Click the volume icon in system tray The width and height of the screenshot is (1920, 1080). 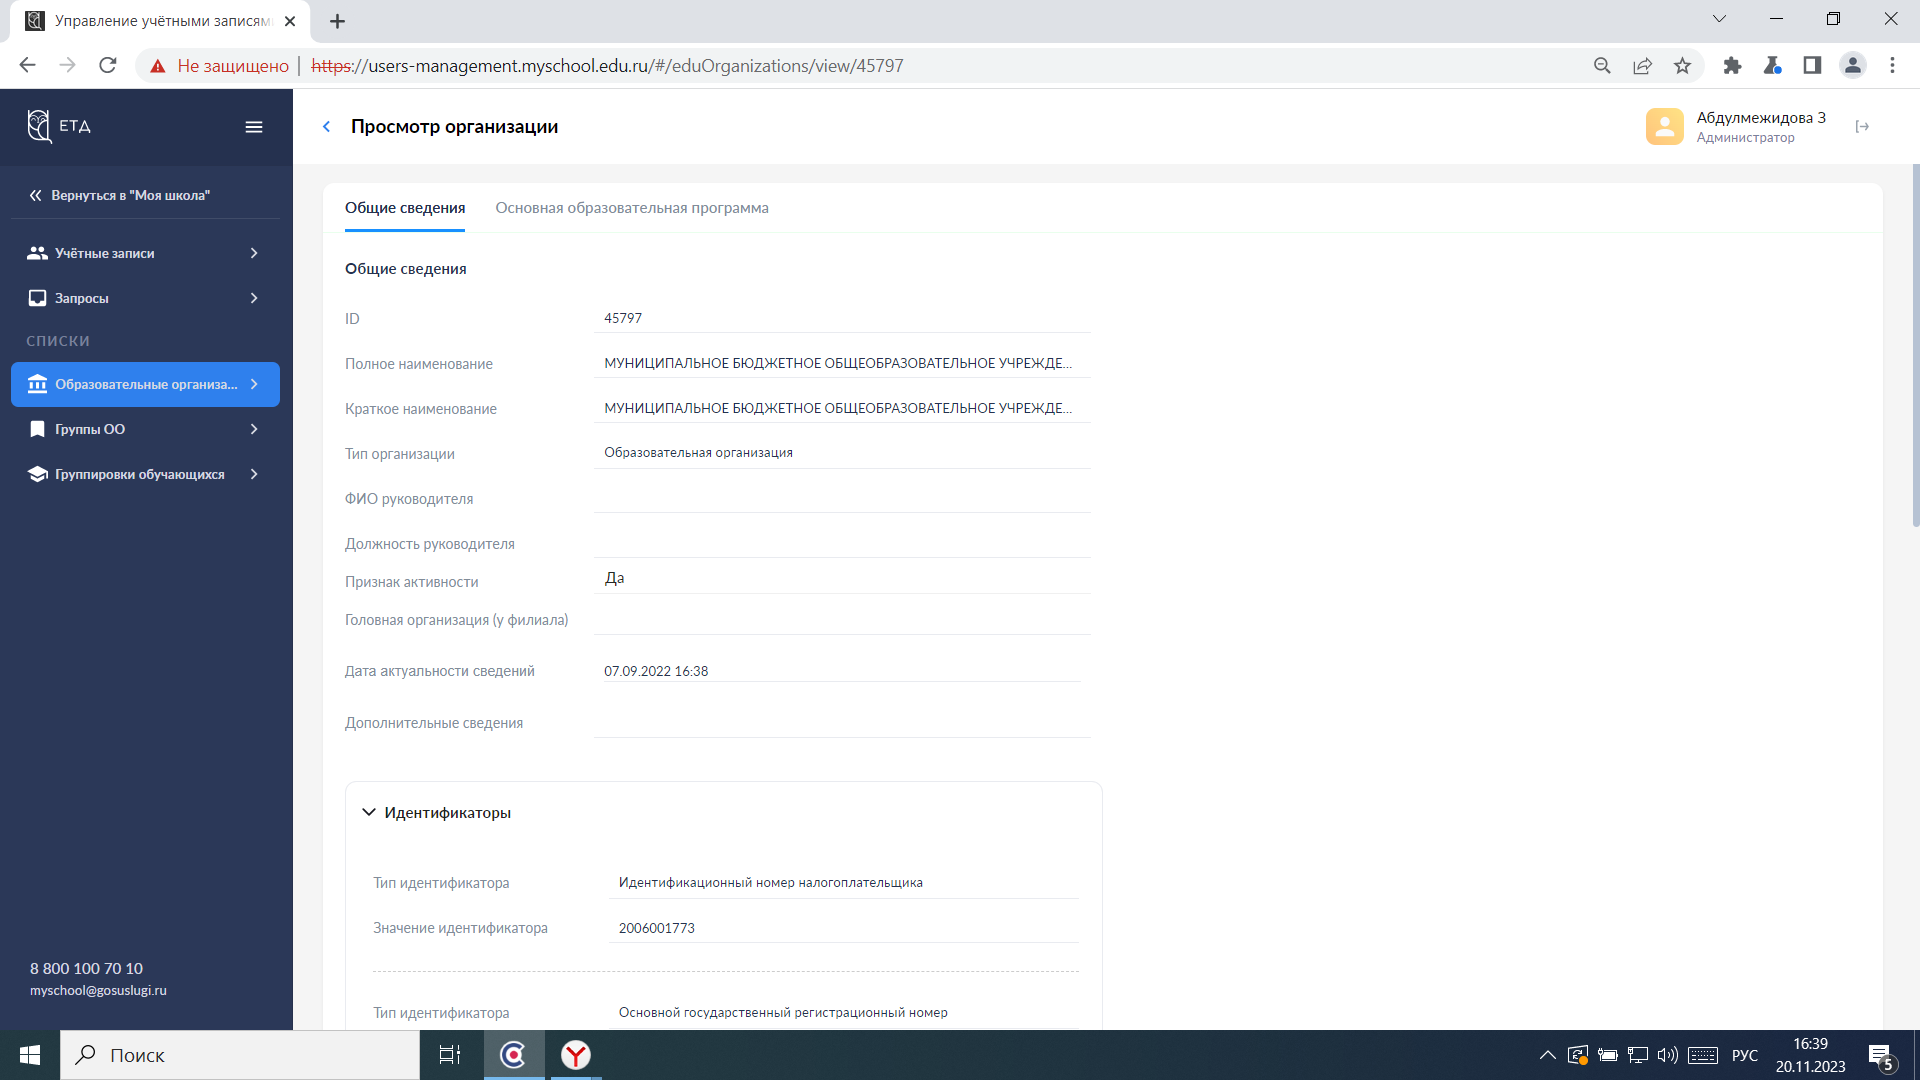[x=1667, y=1055]
